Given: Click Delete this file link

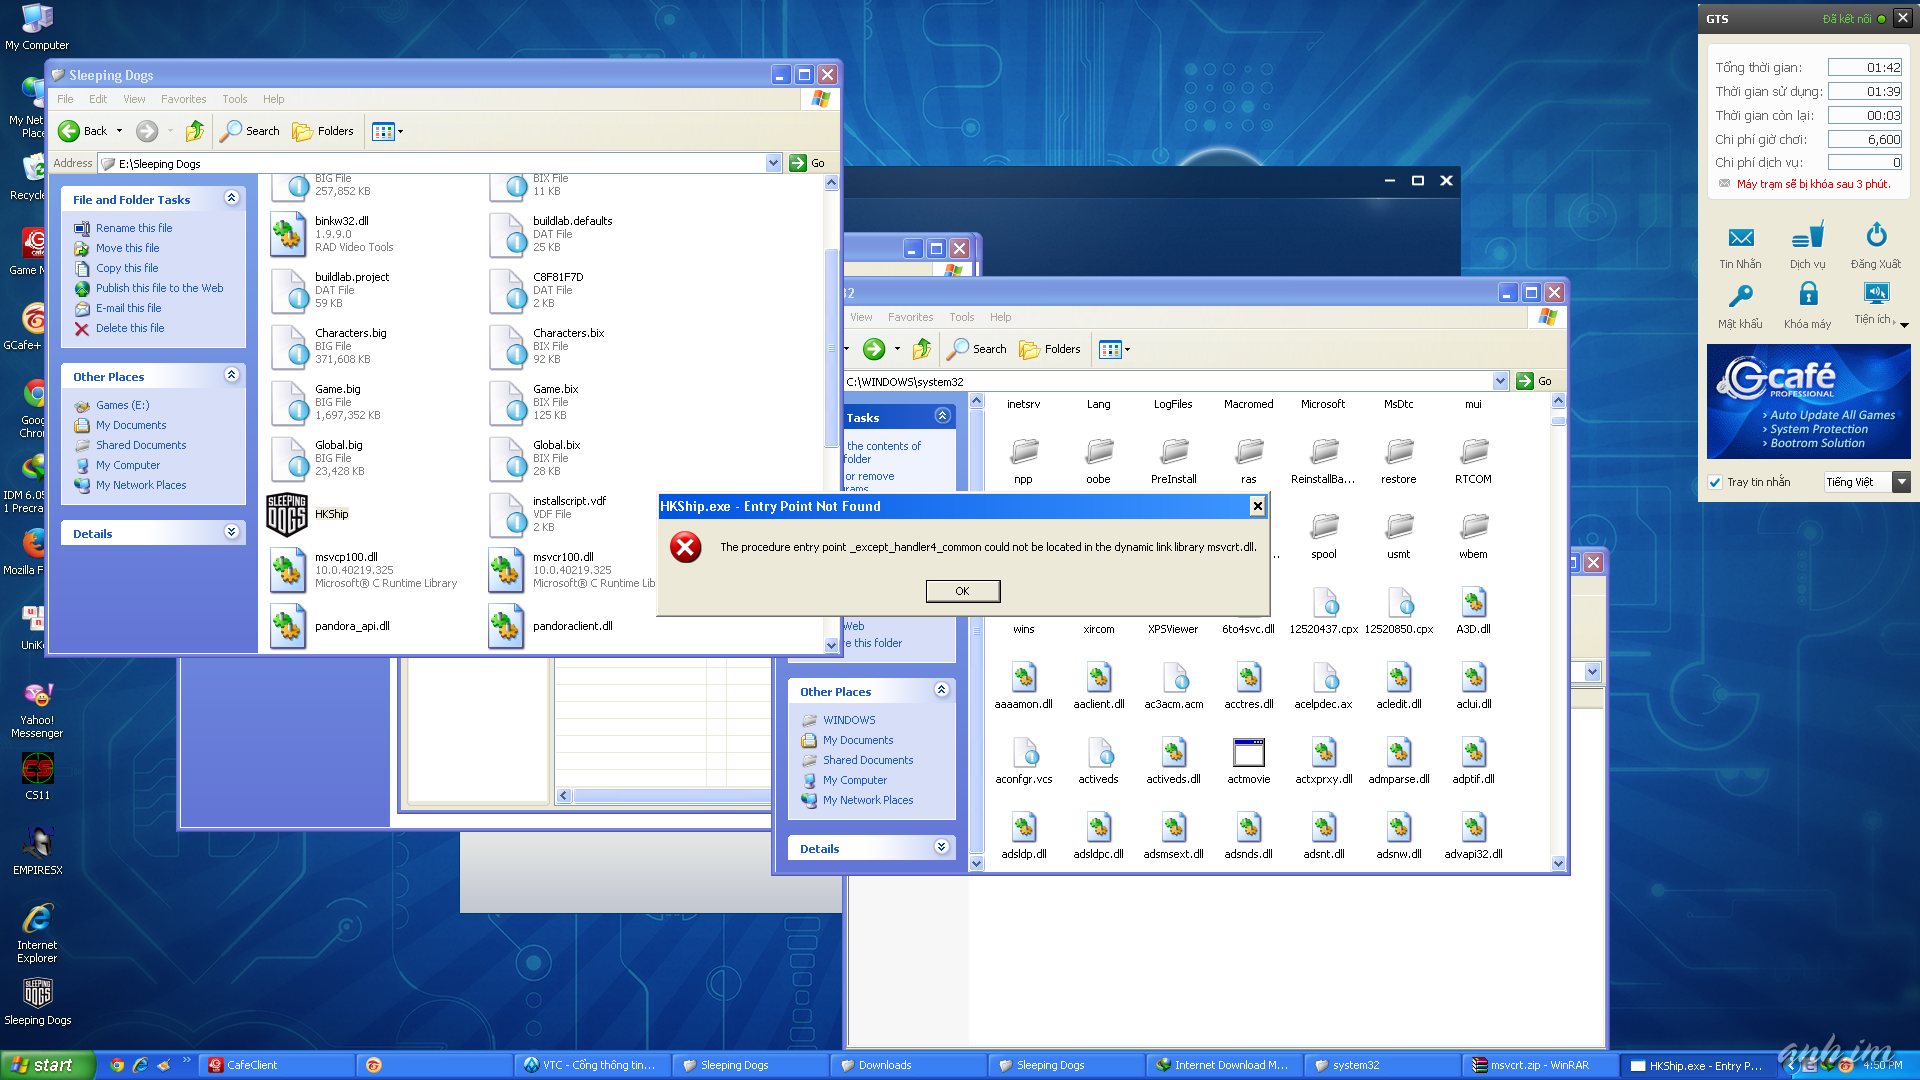Looking at the screenshot, I should pos(130,328).
